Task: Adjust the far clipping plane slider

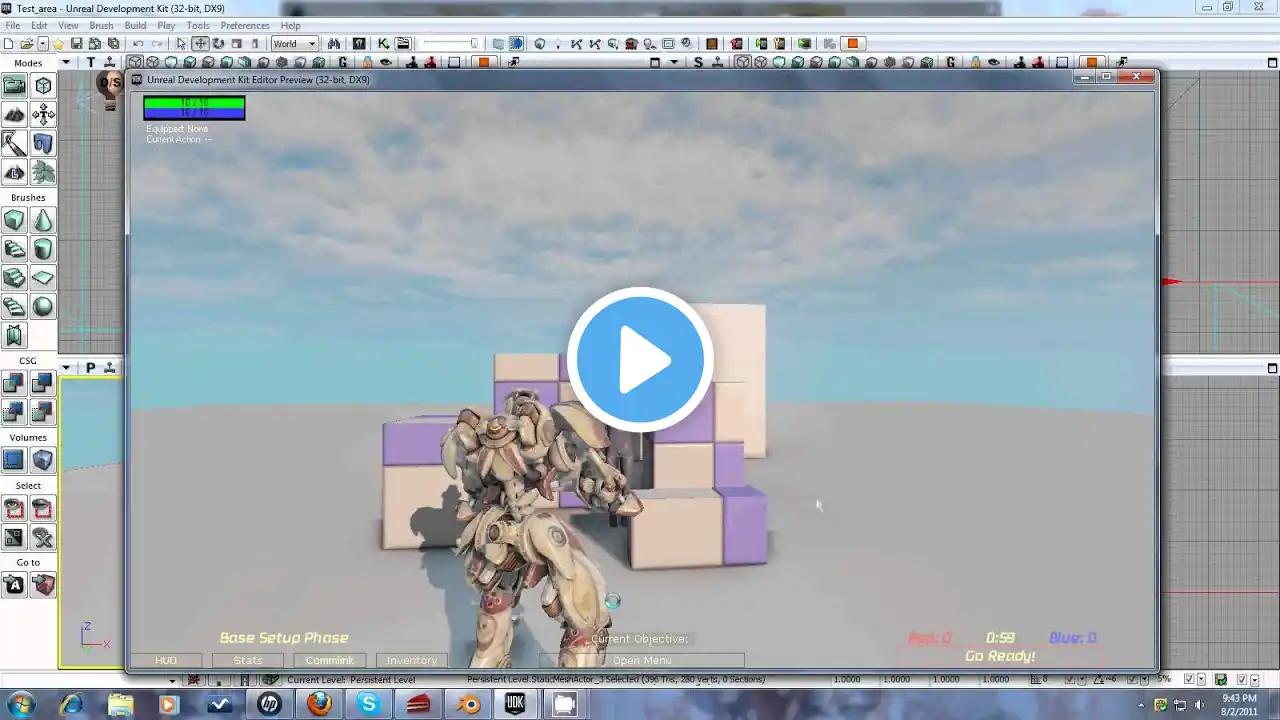Action: coord(449,44)
